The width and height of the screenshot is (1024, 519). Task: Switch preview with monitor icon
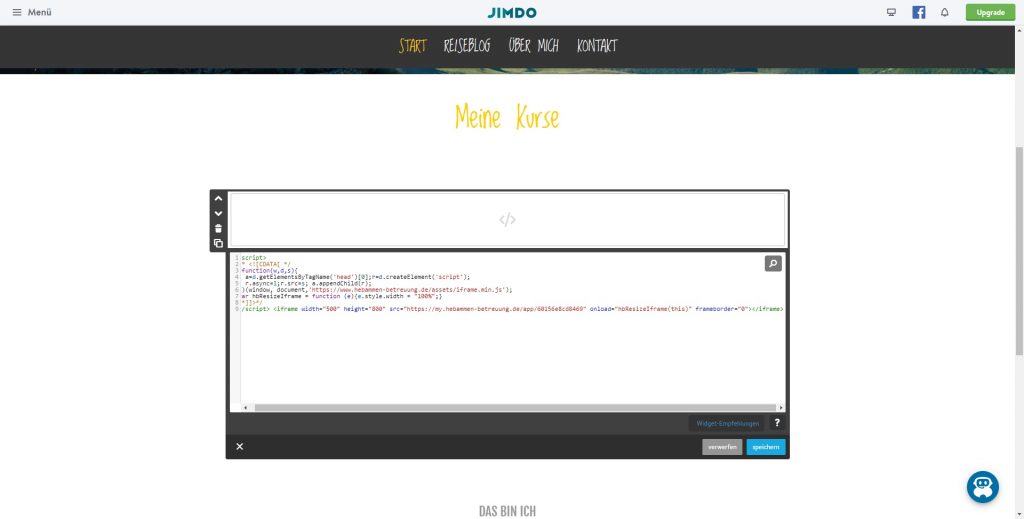(891, 13)
